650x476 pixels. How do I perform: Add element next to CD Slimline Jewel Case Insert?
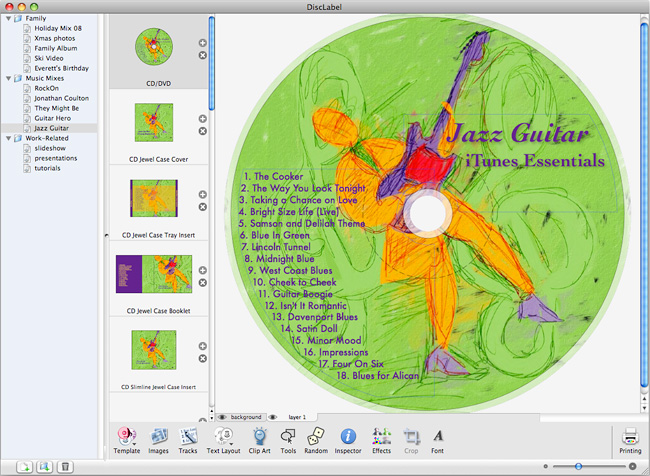202,346
